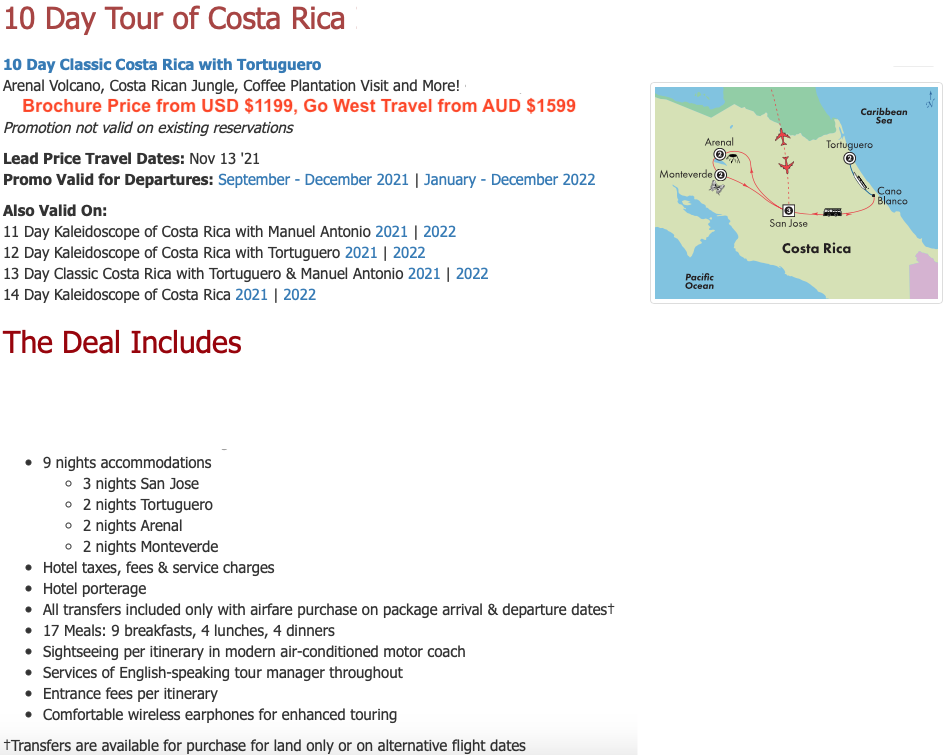
Task: Open 2022 link for 11 Day Kaleidoscope with Manuel Antonio
Action: (x=439, y=231)
